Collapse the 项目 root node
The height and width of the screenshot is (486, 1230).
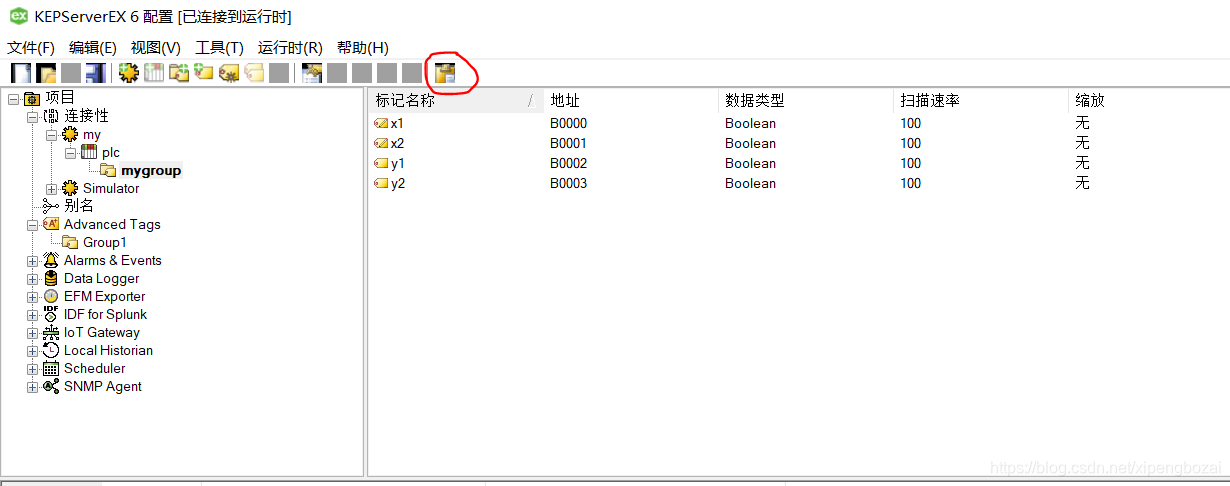(14, 98)
